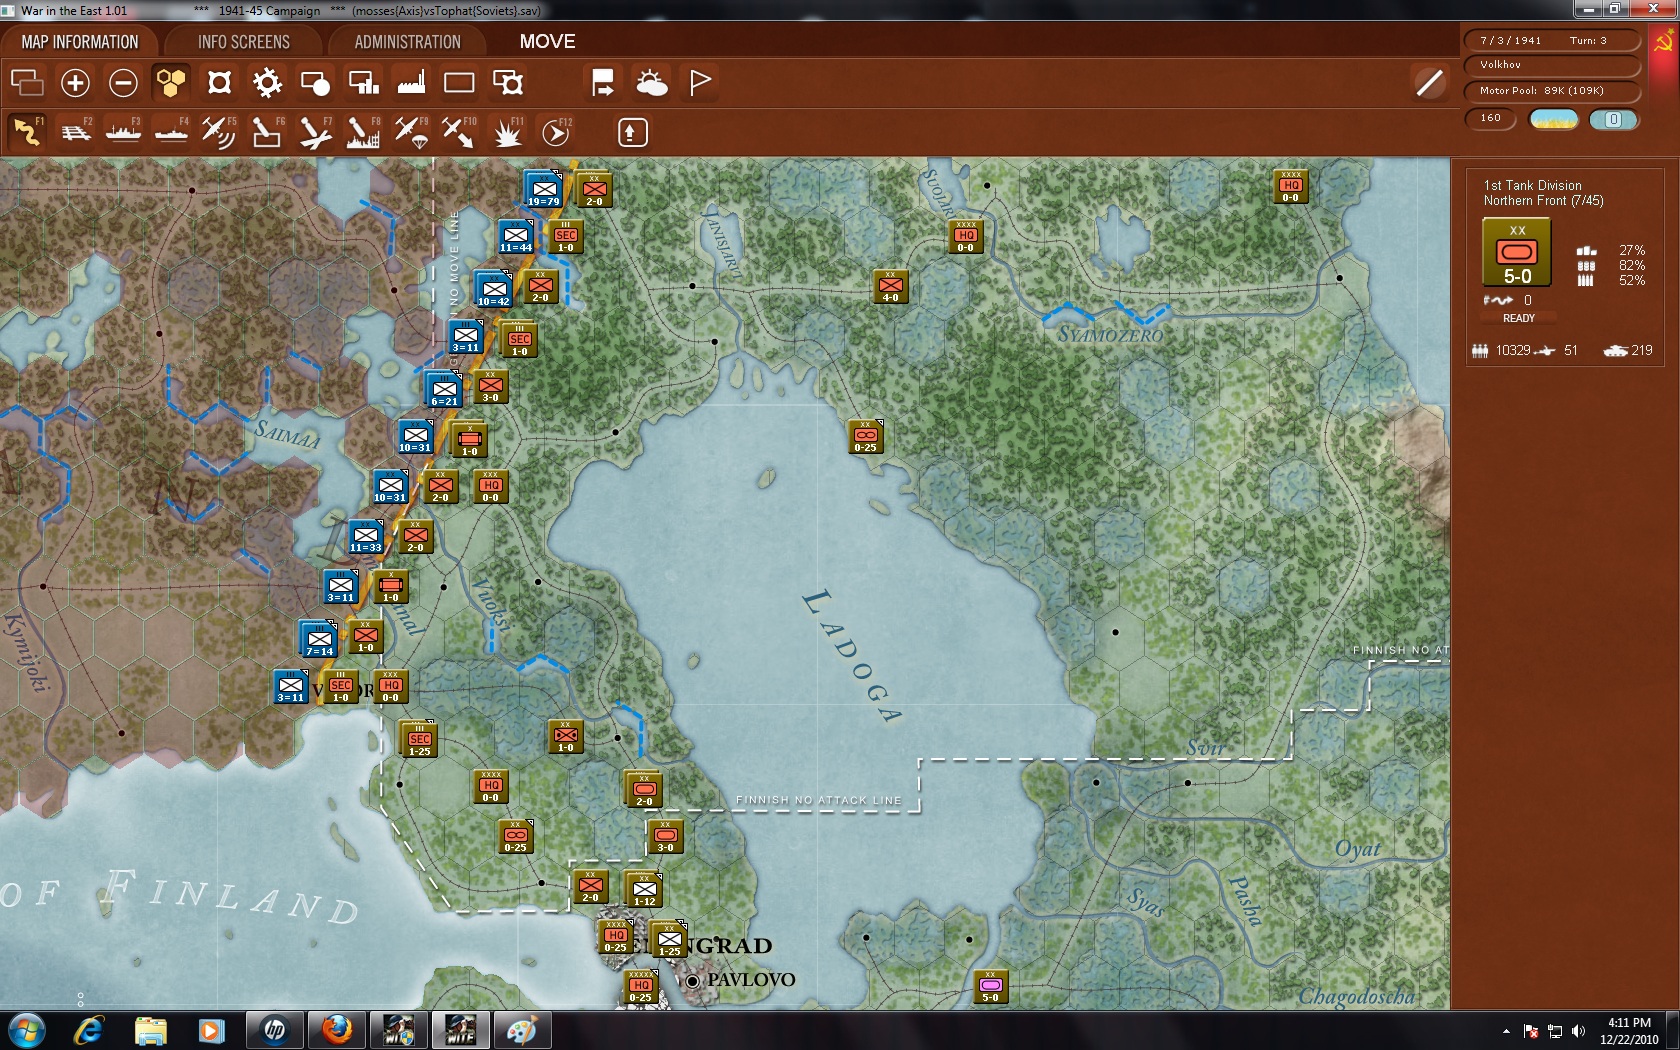Viewport: 1680px width, 1050px height.
Task: Select the Finnish unit labeled 7=14
Action: click(x=319, y=639)
